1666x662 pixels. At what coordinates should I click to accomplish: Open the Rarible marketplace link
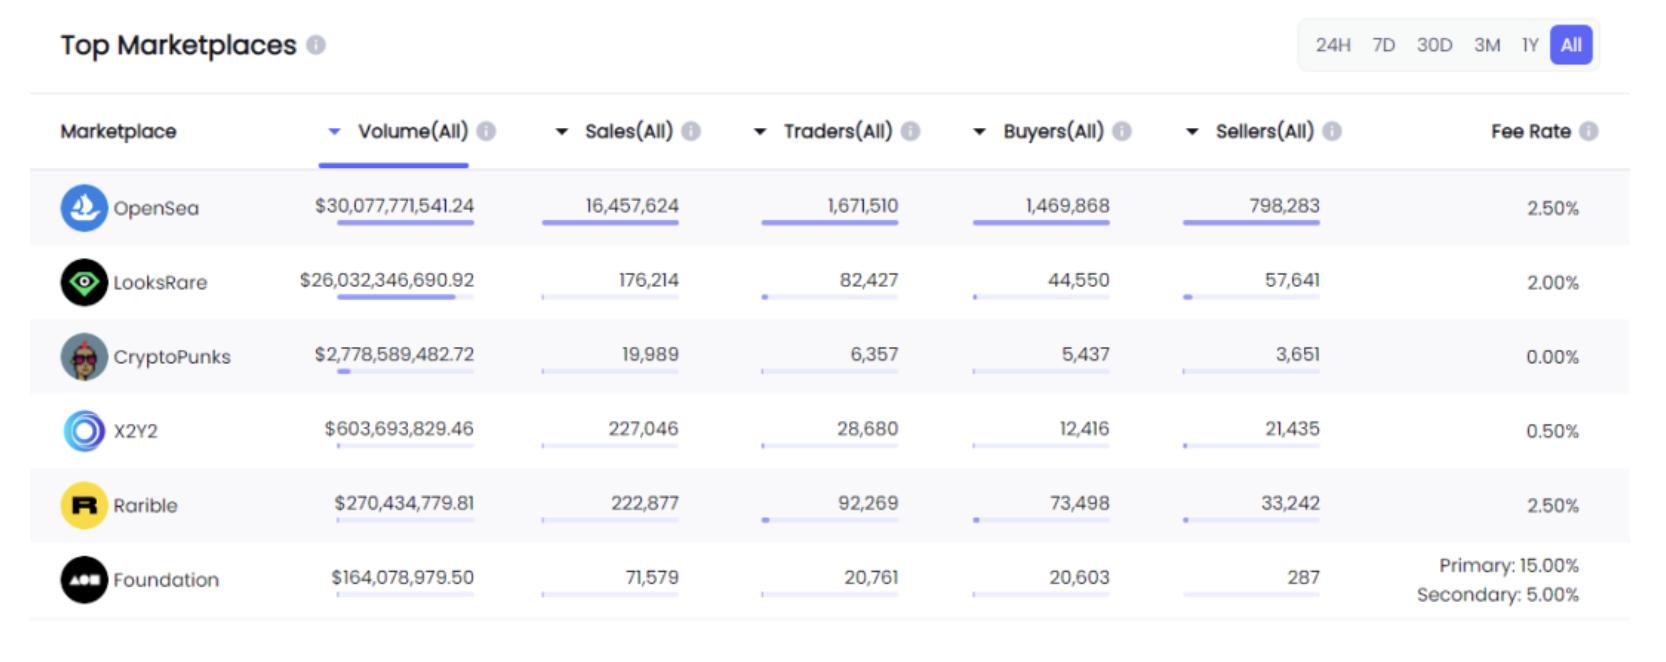tap(145, 505)
